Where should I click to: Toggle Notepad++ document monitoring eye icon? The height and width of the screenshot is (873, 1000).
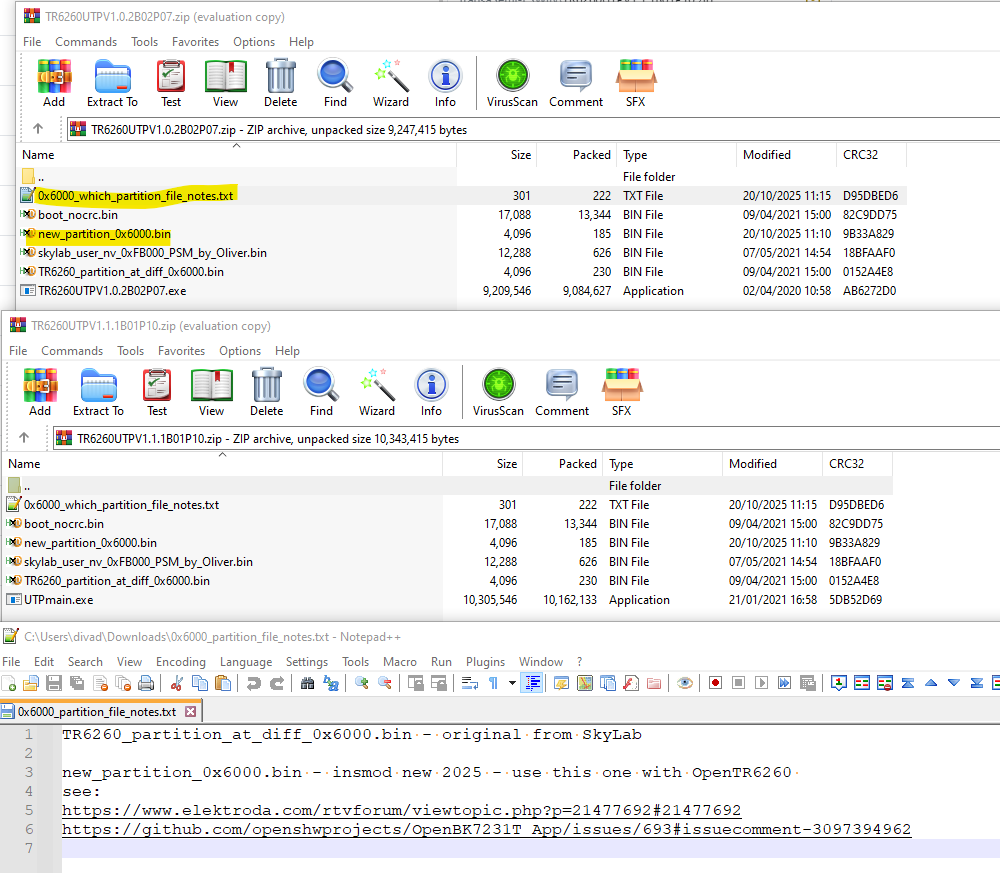tap(685, 683)
